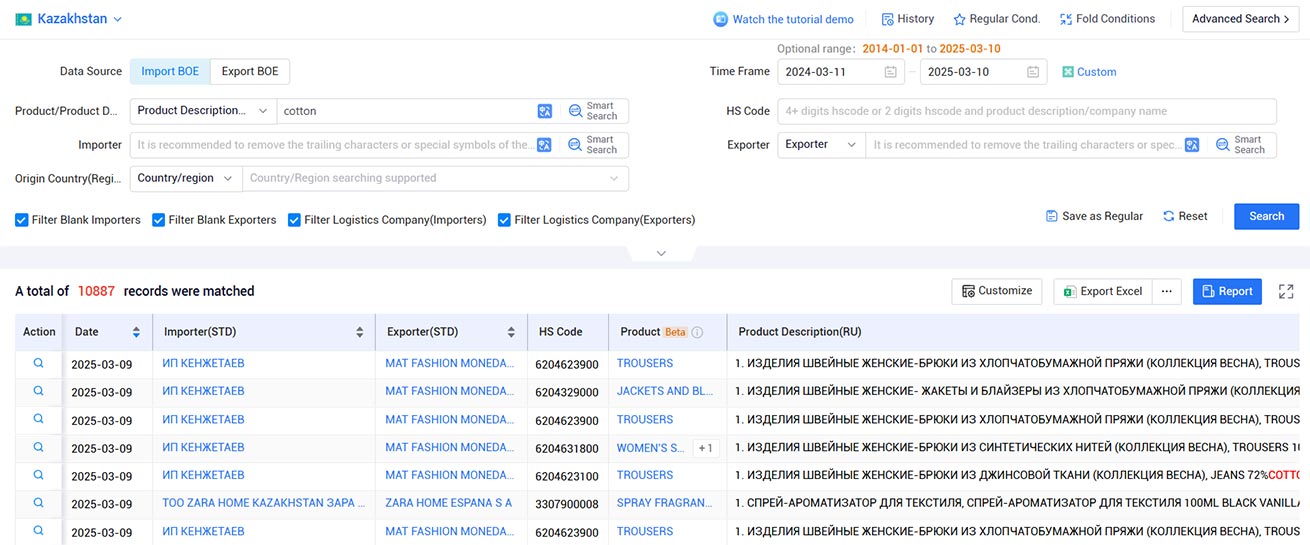Select Export BOE data source
Image resolution: width=1310 pixels, height=545 pixels.
pyautogui.click(x=250, y=71)
